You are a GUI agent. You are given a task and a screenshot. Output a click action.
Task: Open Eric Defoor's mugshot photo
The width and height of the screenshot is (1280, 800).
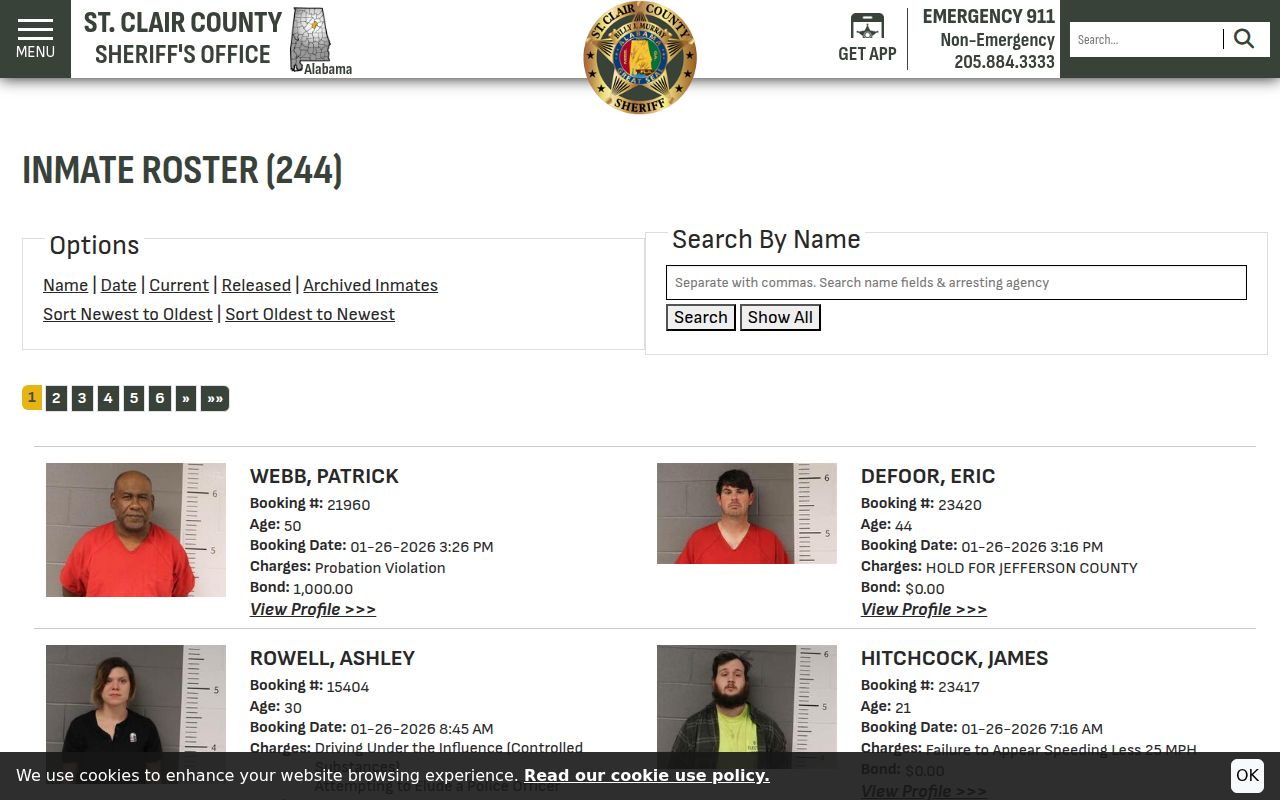[x=747, y=513]
